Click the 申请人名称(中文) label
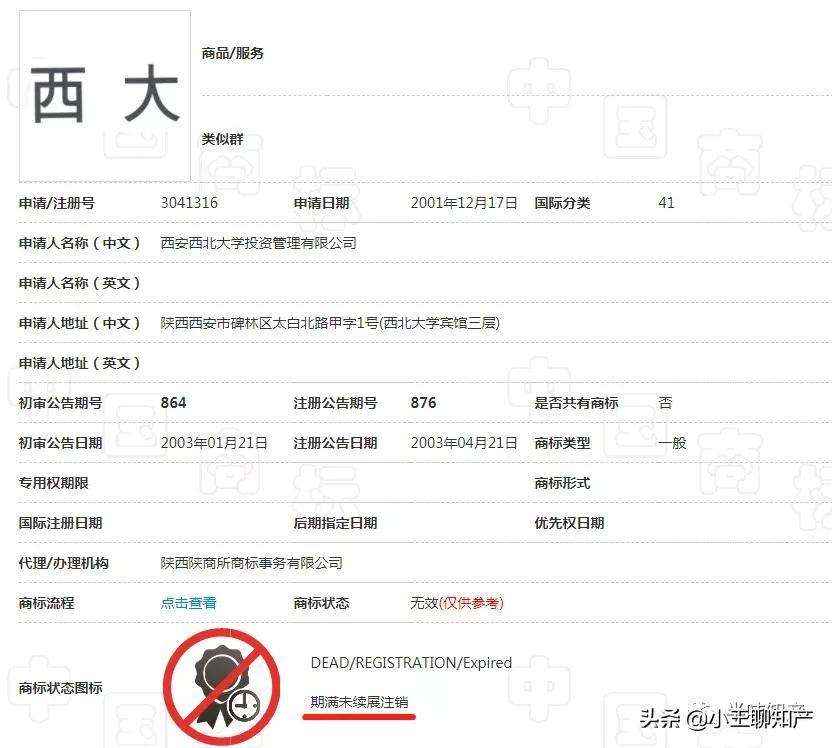 coord(80,243)
